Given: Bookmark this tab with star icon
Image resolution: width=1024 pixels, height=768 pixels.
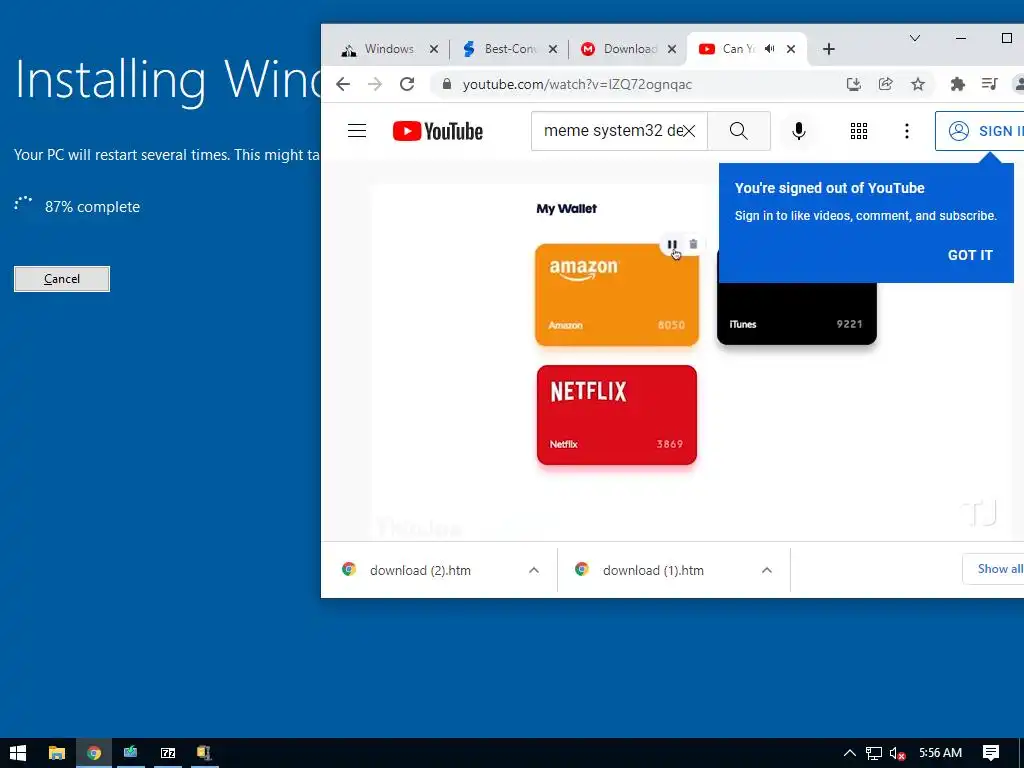Looking at the screenshot, I should click(x=918, y=84).
